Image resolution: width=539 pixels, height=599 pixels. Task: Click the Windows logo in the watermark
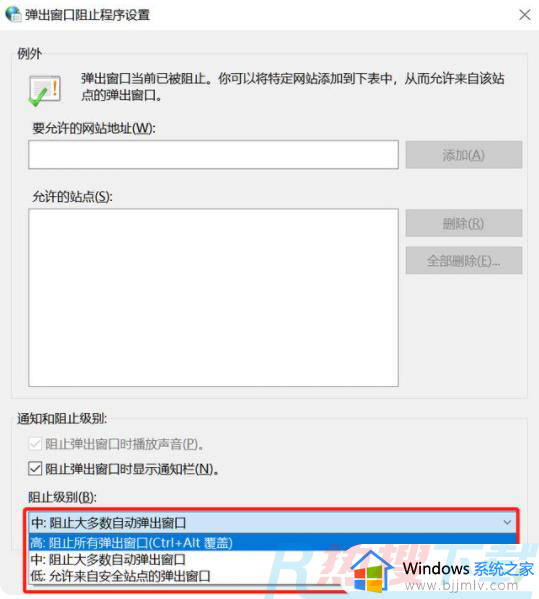368,577
